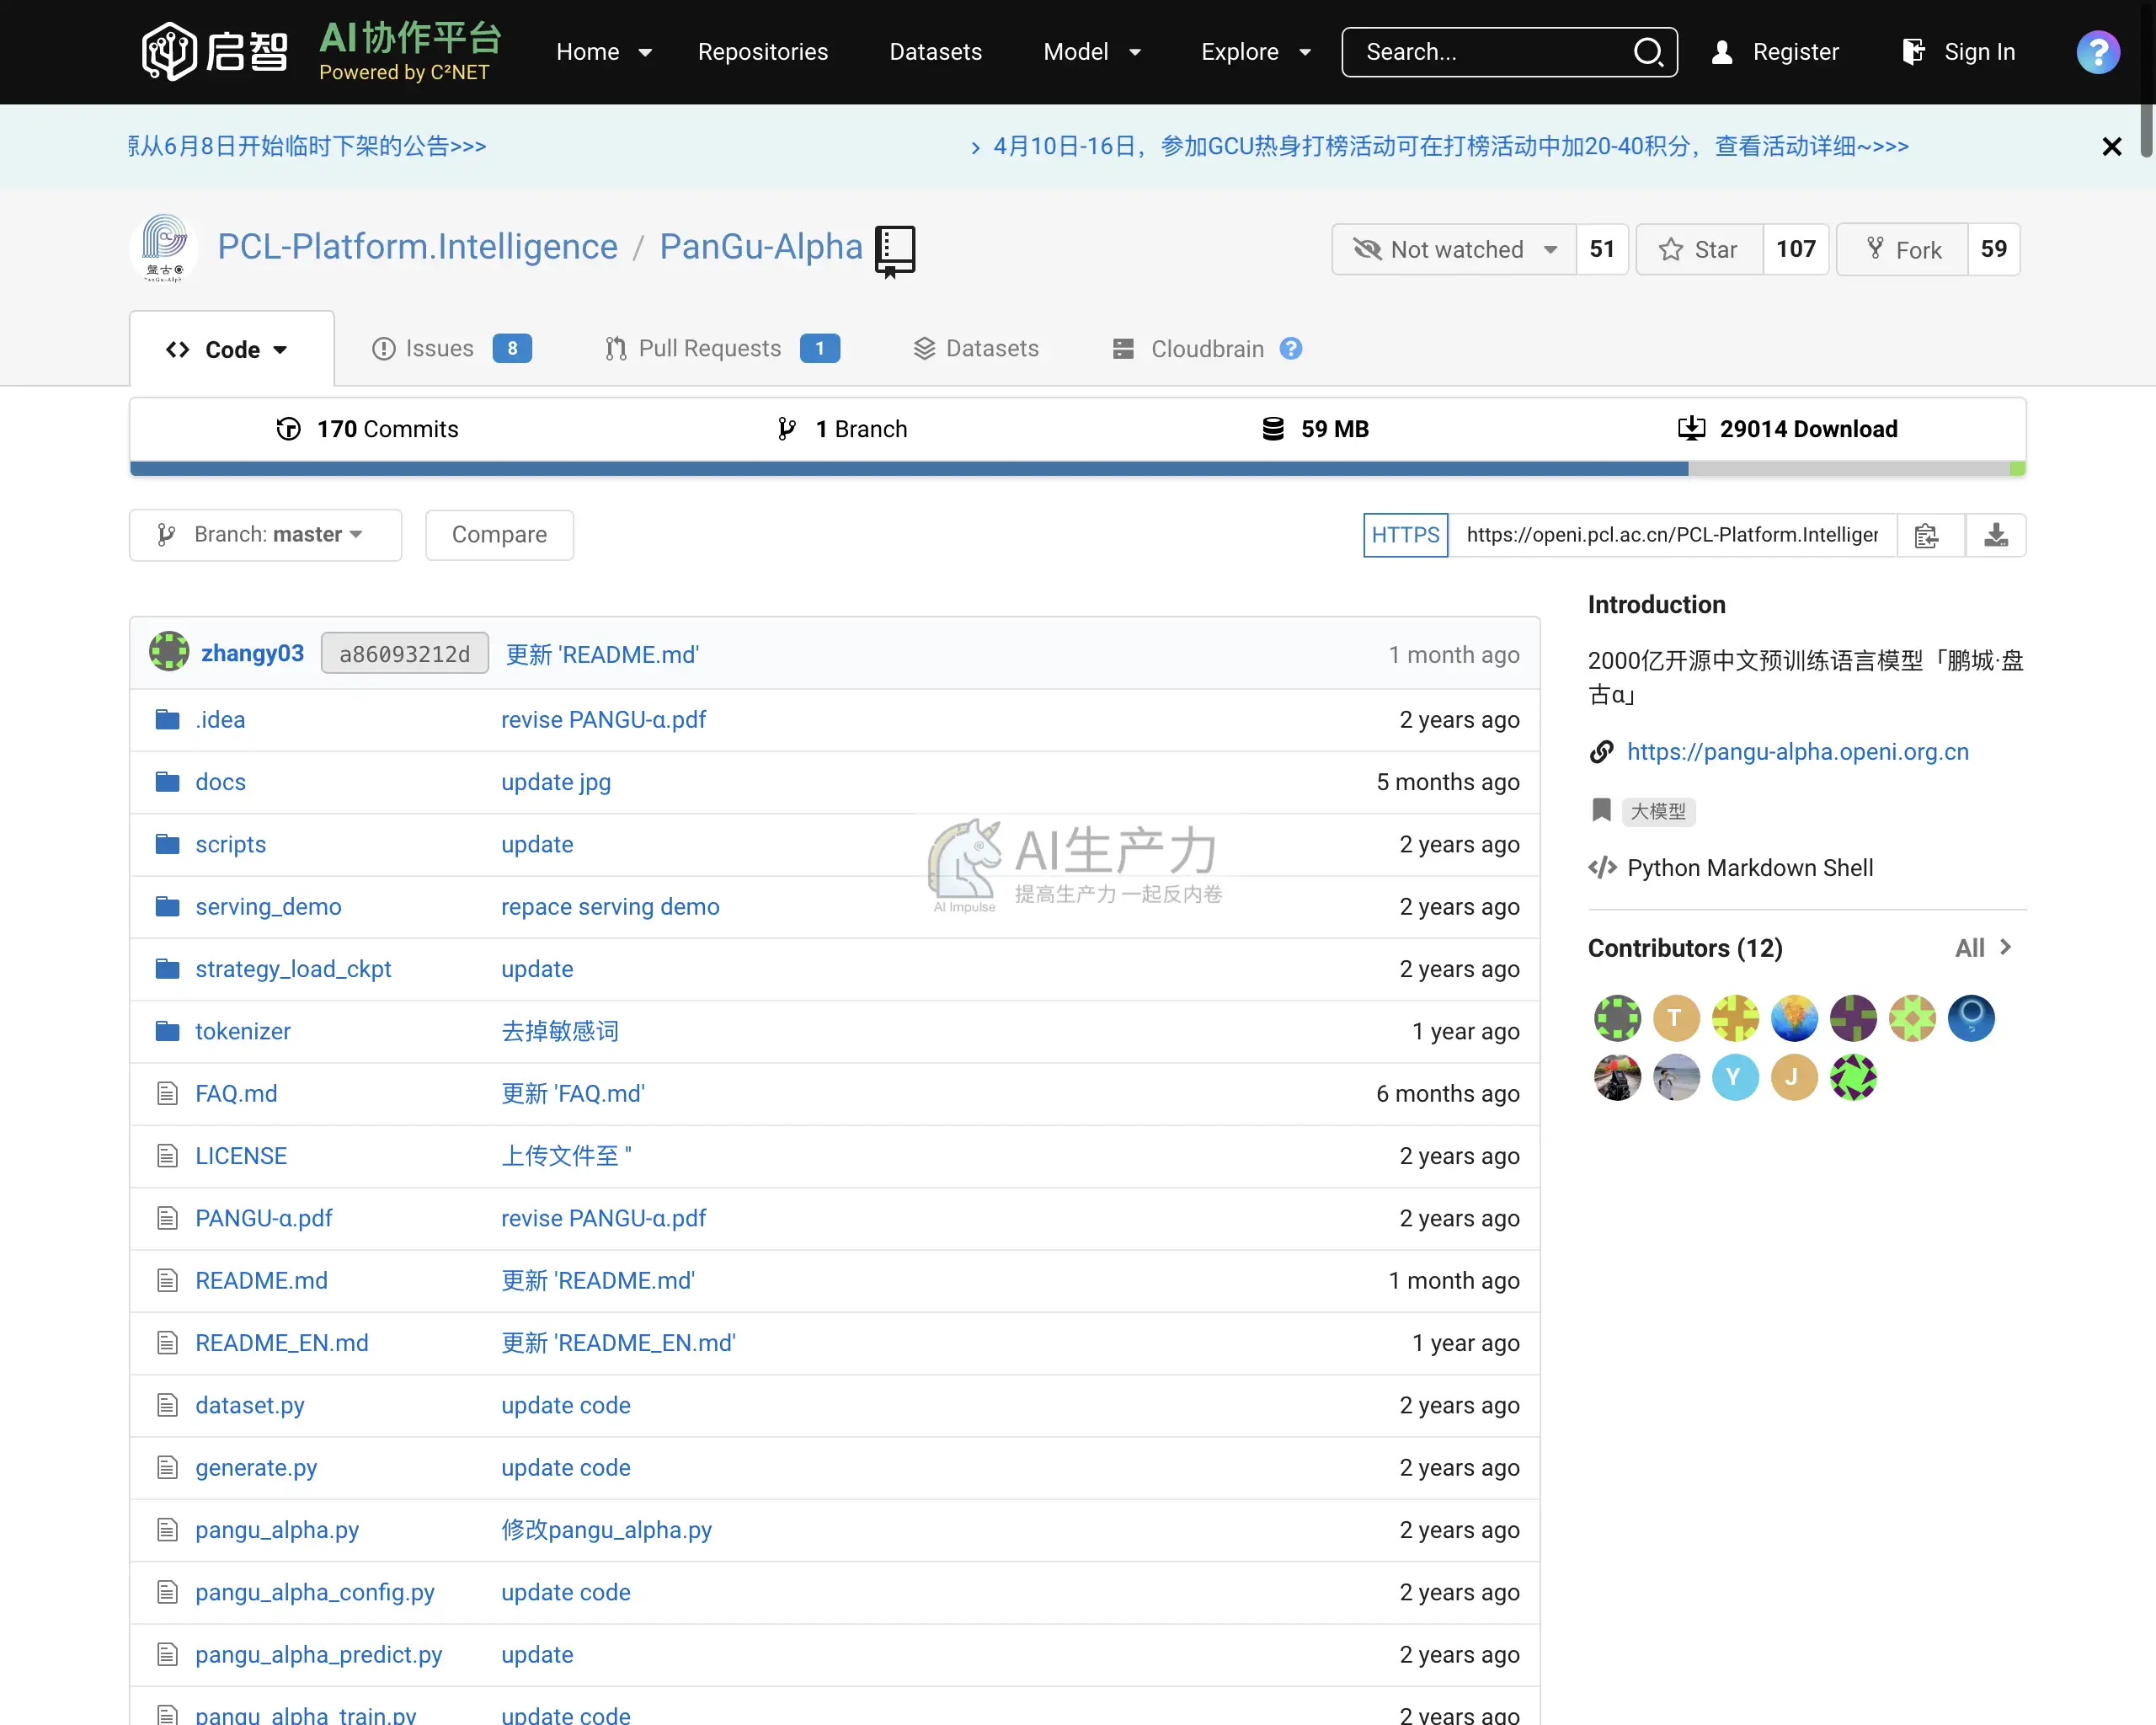Open the tokenizer folder
Image resolution: width=2156 pixels, height=1725 pixels.
pyautogui.click(x=243, y=1031)
